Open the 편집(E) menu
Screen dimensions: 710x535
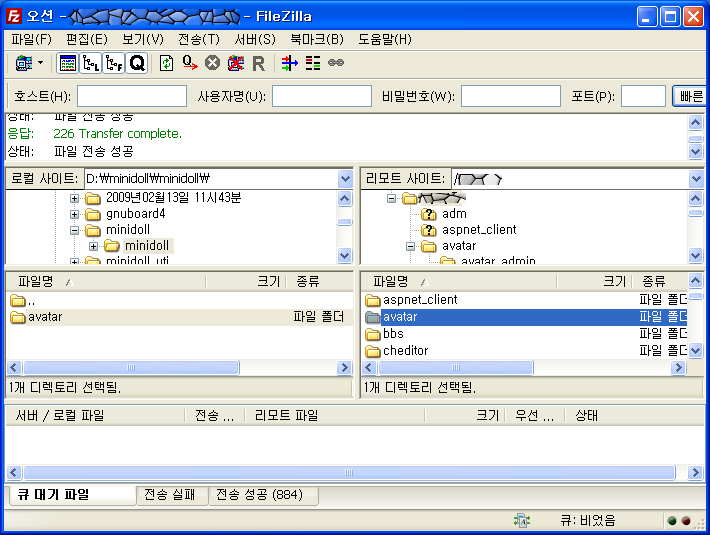point(86,39)
